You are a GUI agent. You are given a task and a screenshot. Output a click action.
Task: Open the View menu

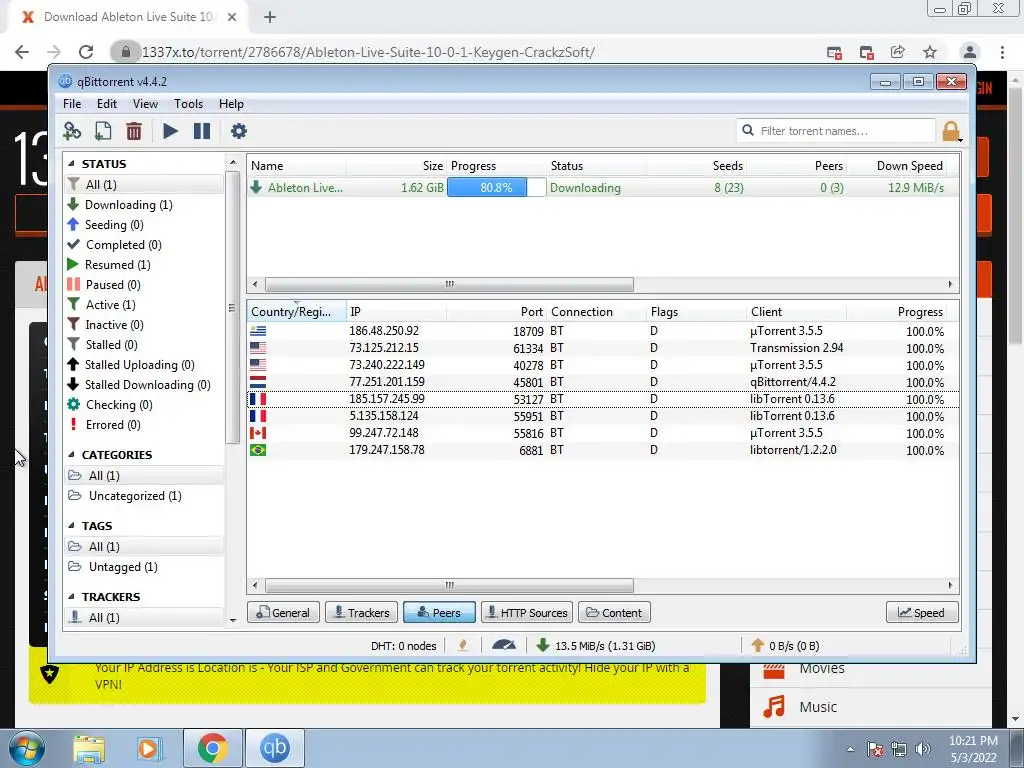tap(145, 104)
